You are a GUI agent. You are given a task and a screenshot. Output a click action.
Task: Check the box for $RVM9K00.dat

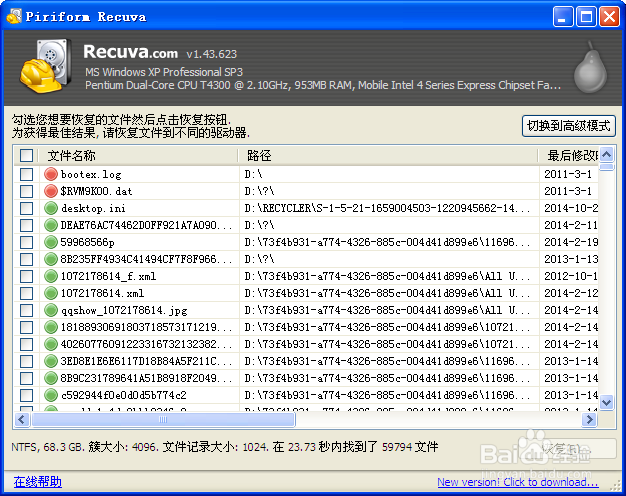point(26,191)
